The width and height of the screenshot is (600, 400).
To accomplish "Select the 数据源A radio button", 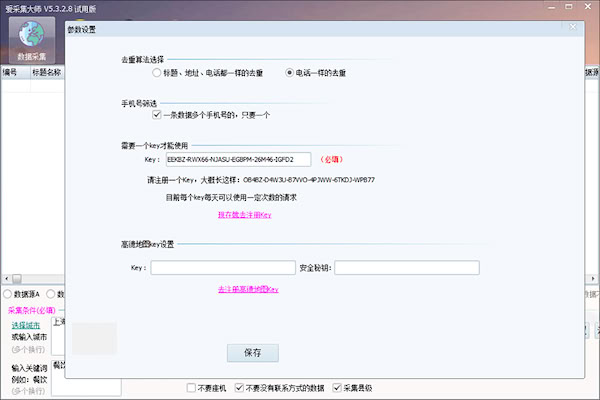I will point(7,294).
